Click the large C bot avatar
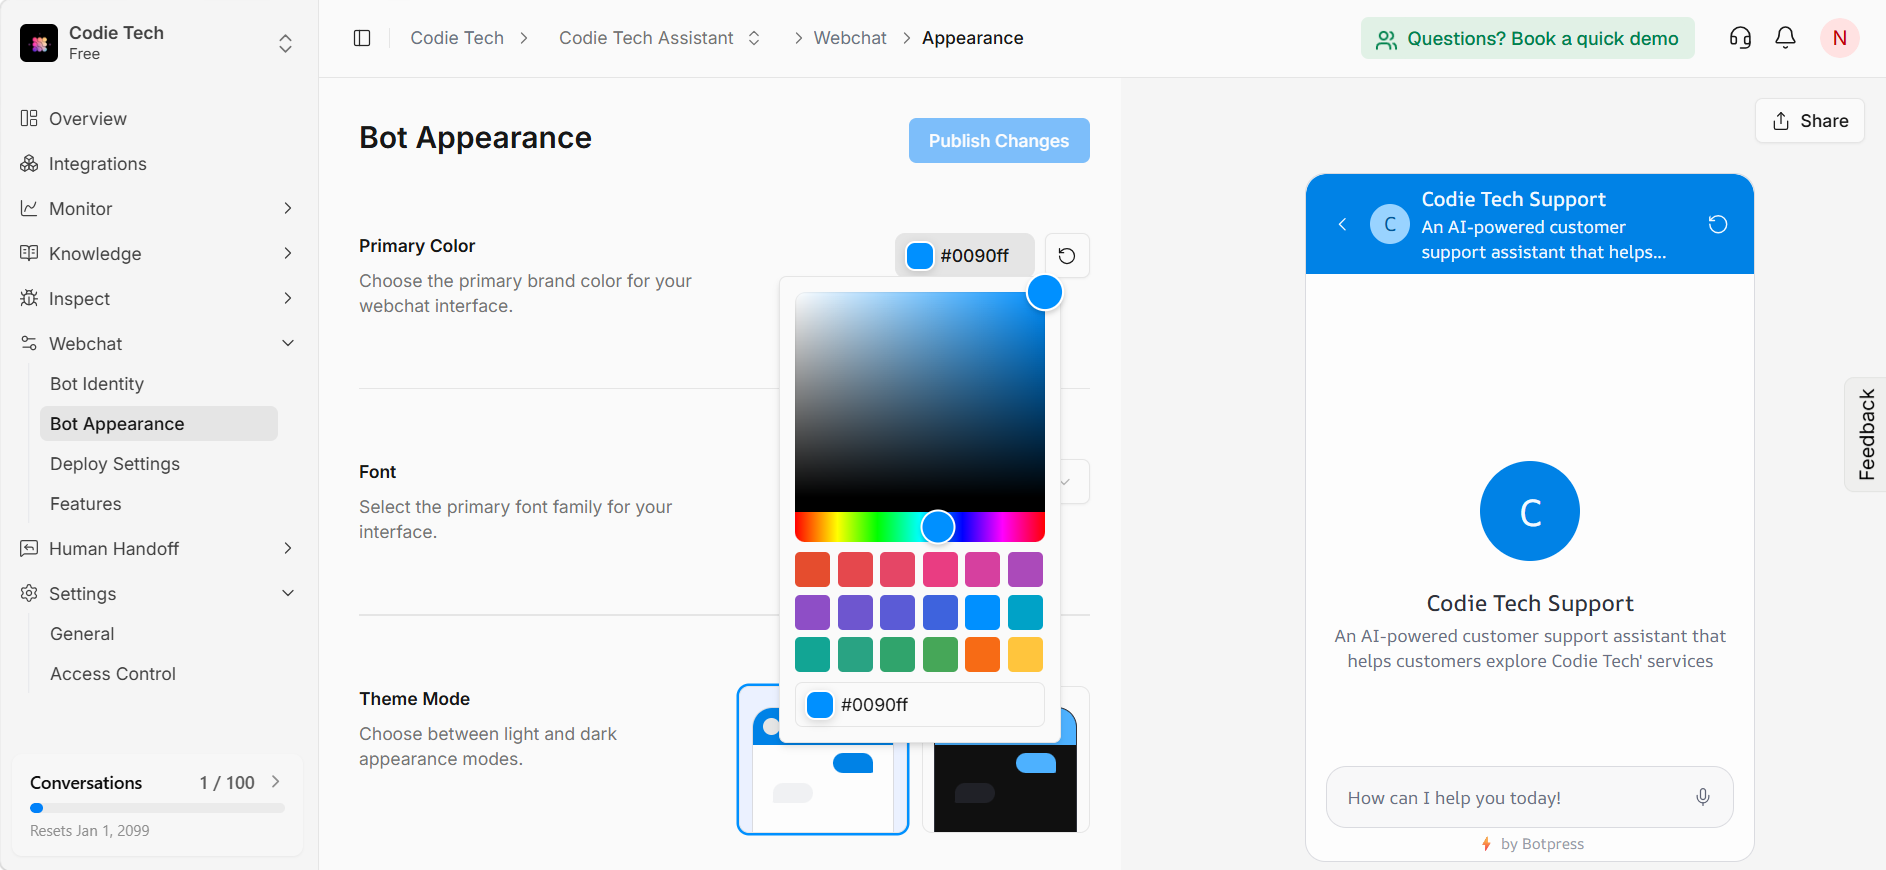This screenshot has width=1886, height=870. click(1530, 511)
